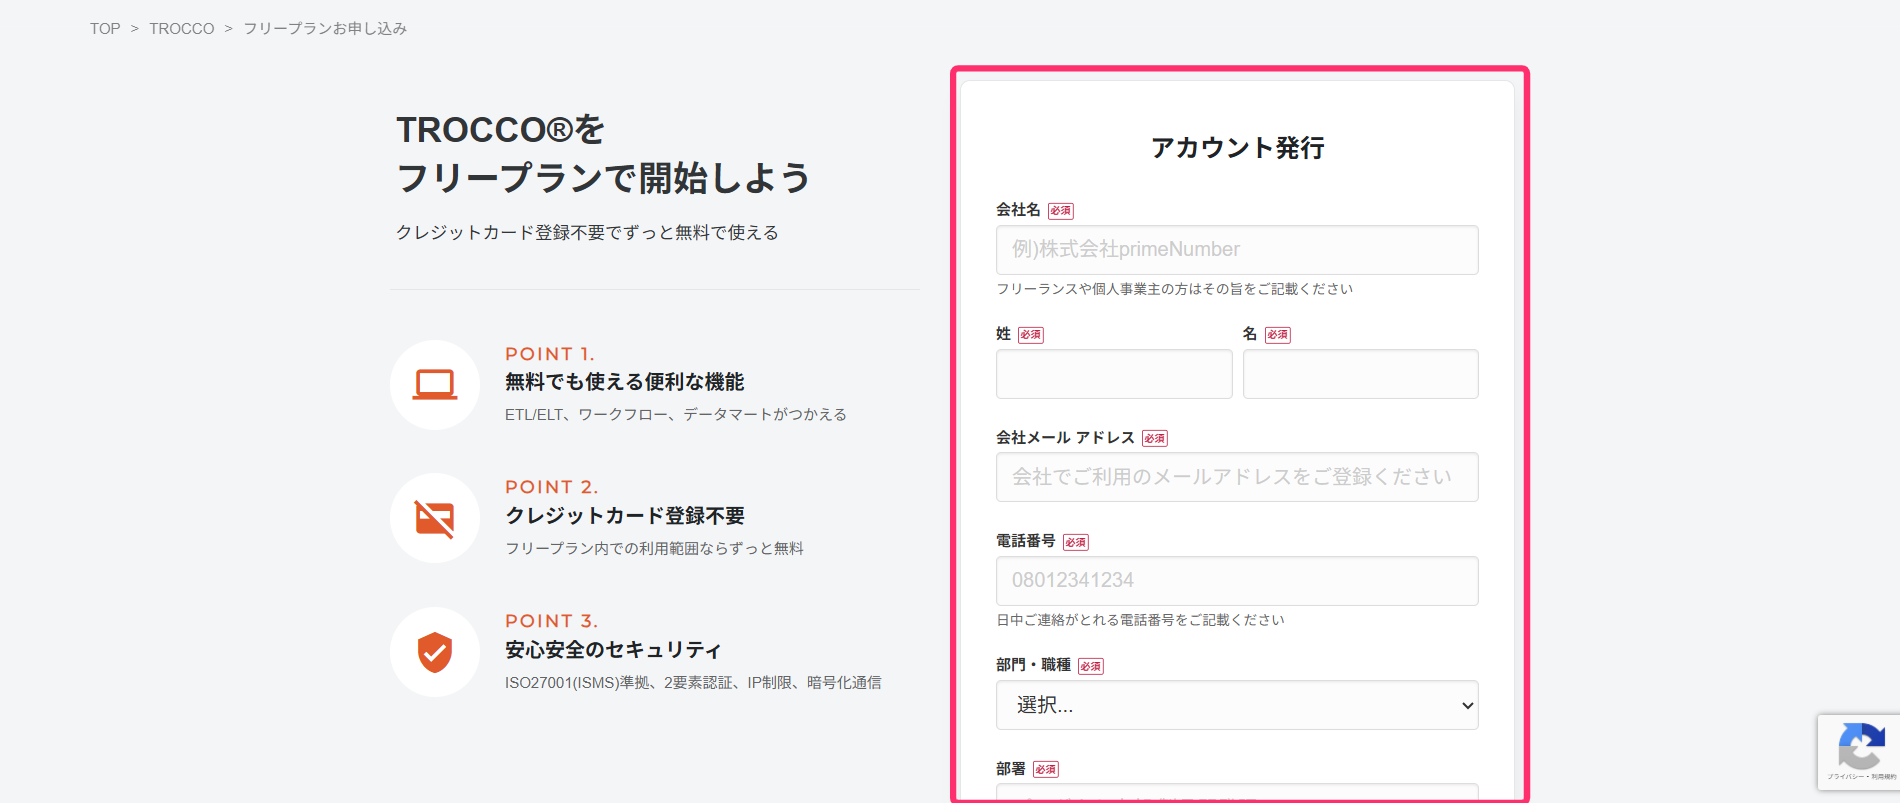Click the reCAPTCHA プライバシー link
The image size is (1900, 803).
coord(1844,776)
